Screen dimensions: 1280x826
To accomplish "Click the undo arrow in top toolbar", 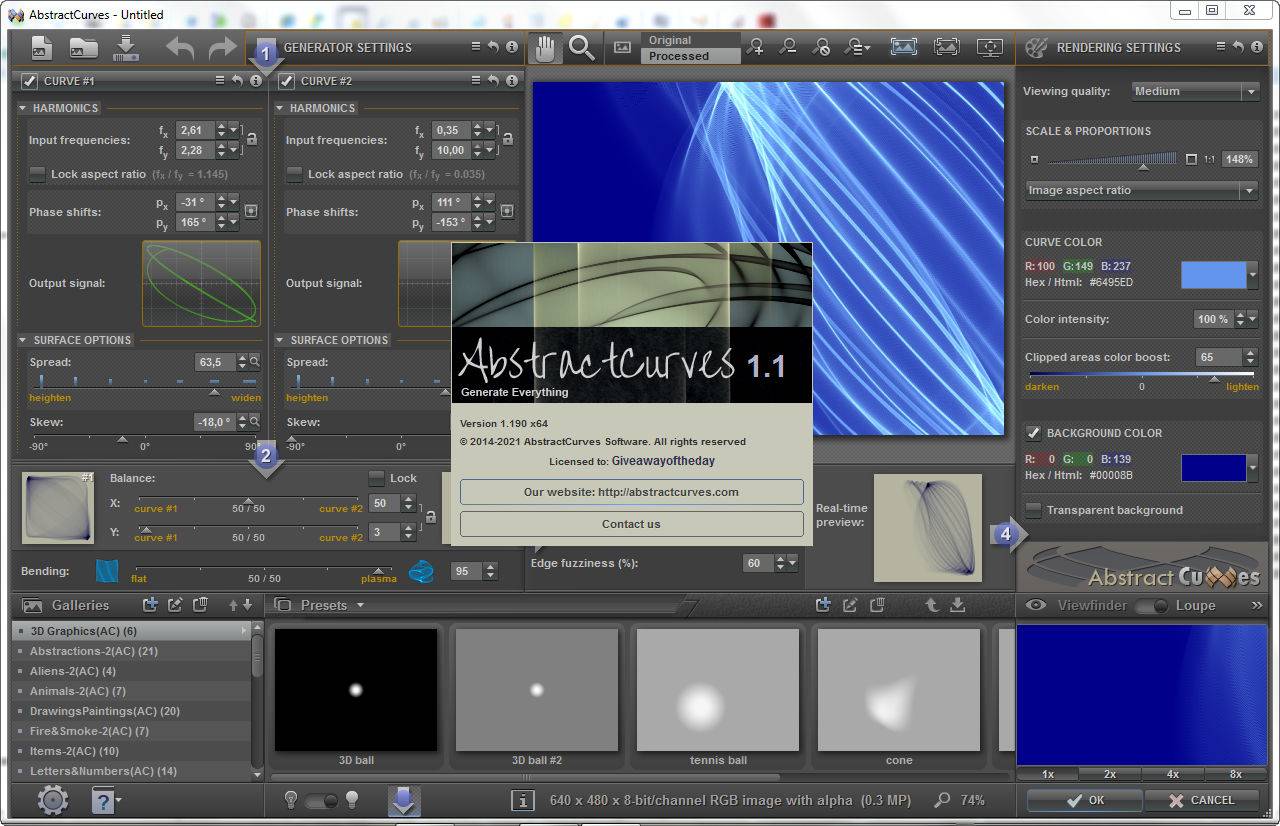I will (180, 47).
